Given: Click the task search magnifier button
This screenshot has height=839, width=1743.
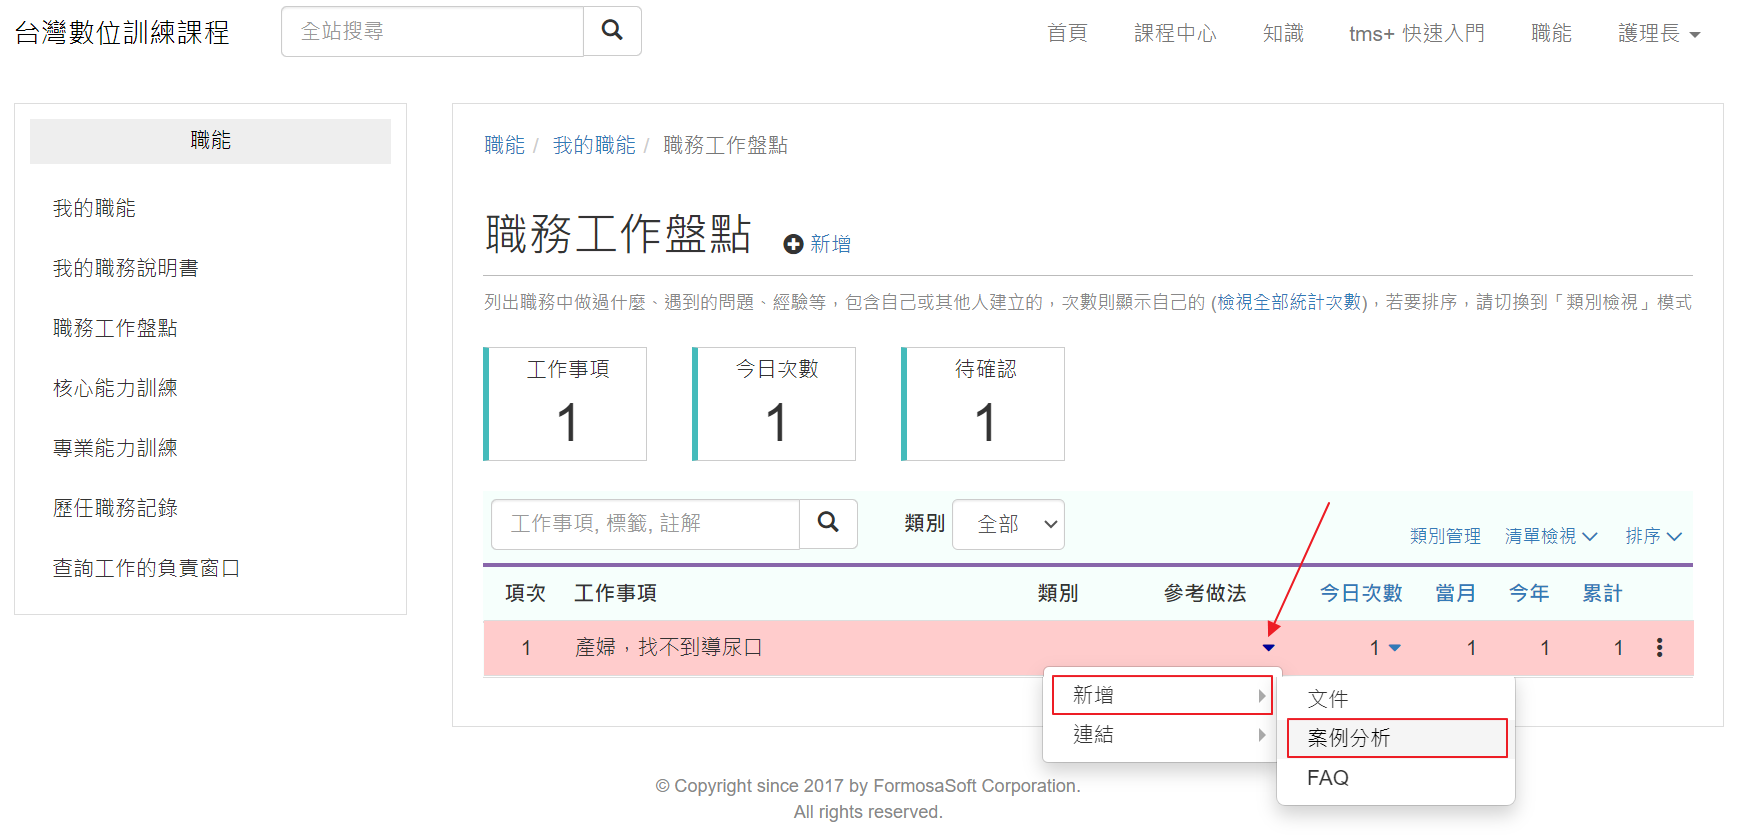Looking at the screenshot, I should click(x=828, y=523).
